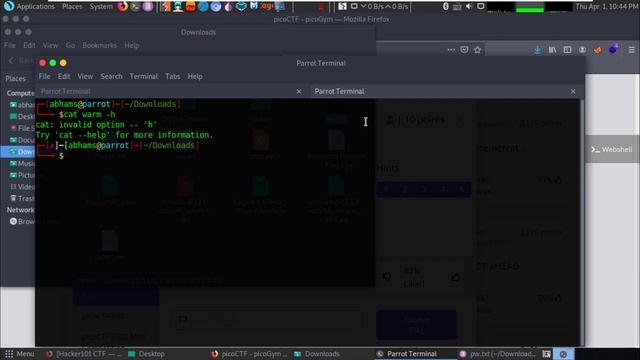The height and width of the screenshot is (360, 640).
Task: Switch to picoCTF - picoGym window in taskbar
Action: [249, 354]
